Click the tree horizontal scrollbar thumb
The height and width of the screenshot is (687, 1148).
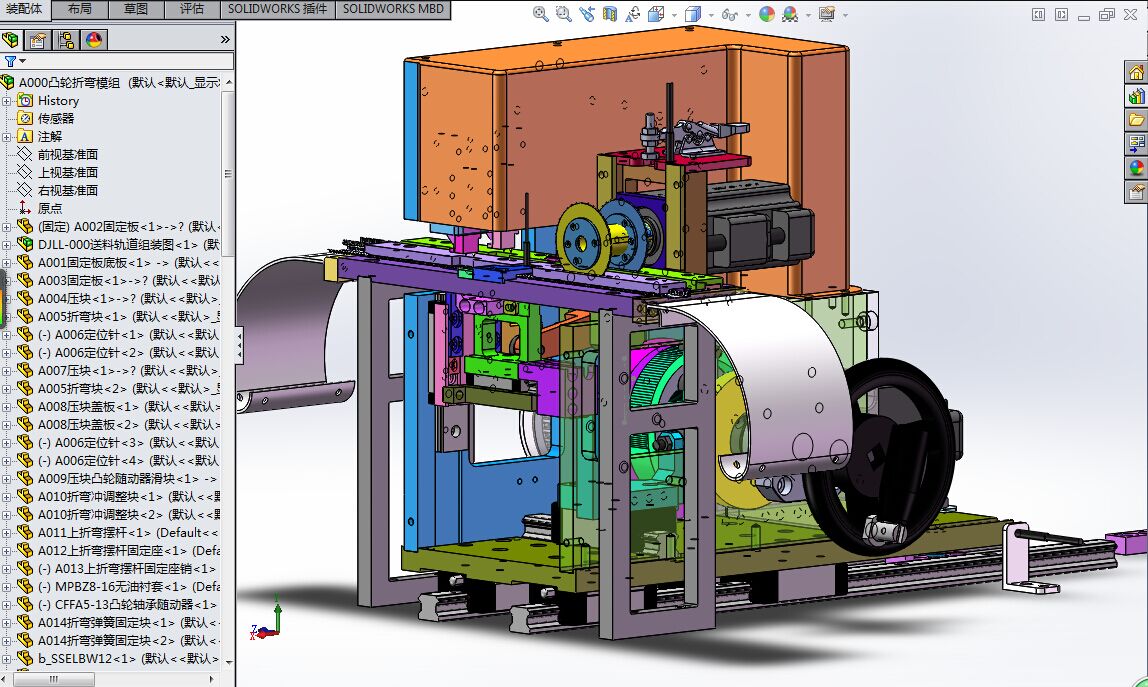(x=53, y=679)
